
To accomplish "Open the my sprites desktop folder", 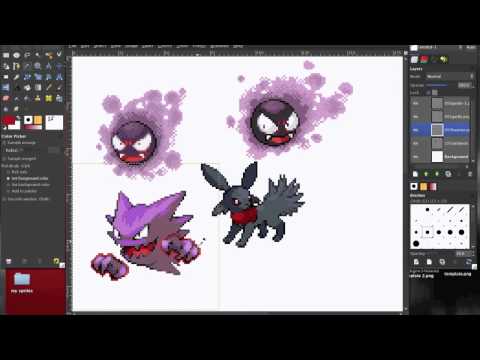I will 22,283.
